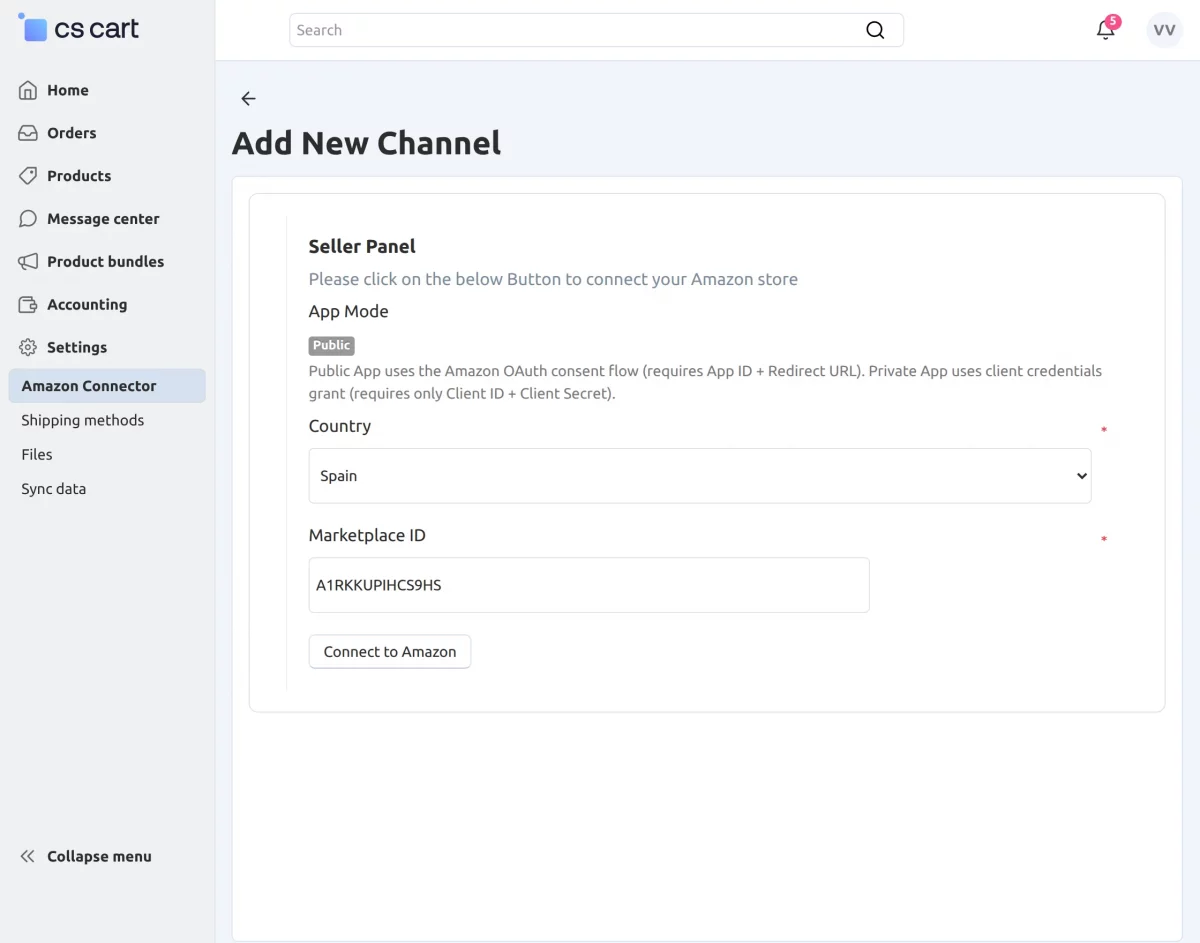This screenshot has width=1200, height=943.
Task: Open the notifications bell
Action: click(1105, 30)
